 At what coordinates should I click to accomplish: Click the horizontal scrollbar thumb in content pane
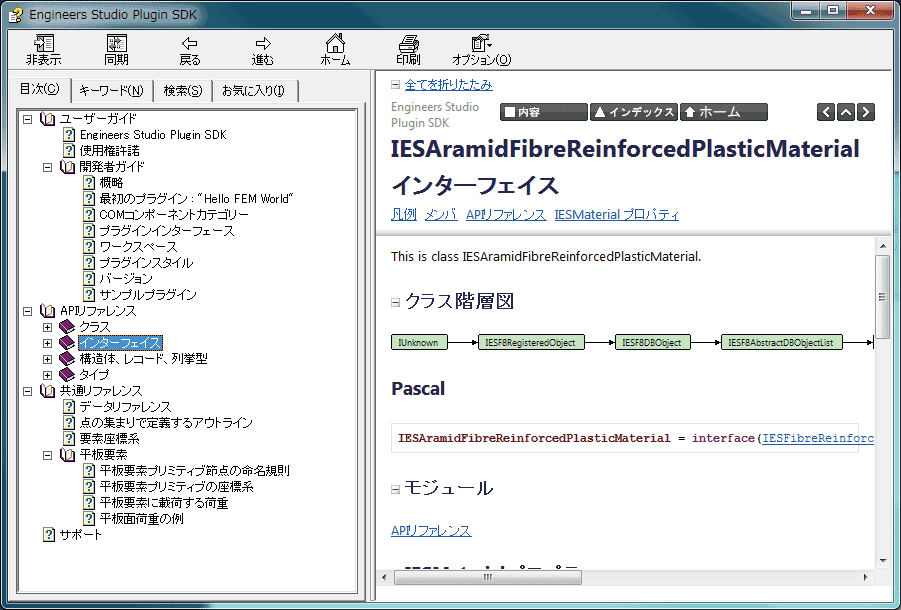pyautogui.click(x=488, y=577)
